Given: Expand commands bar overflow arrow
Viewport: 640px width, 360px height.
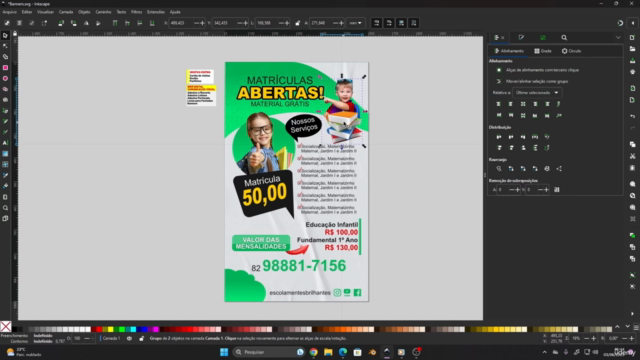Looking at the screenshot, I should tap(632, 313).
